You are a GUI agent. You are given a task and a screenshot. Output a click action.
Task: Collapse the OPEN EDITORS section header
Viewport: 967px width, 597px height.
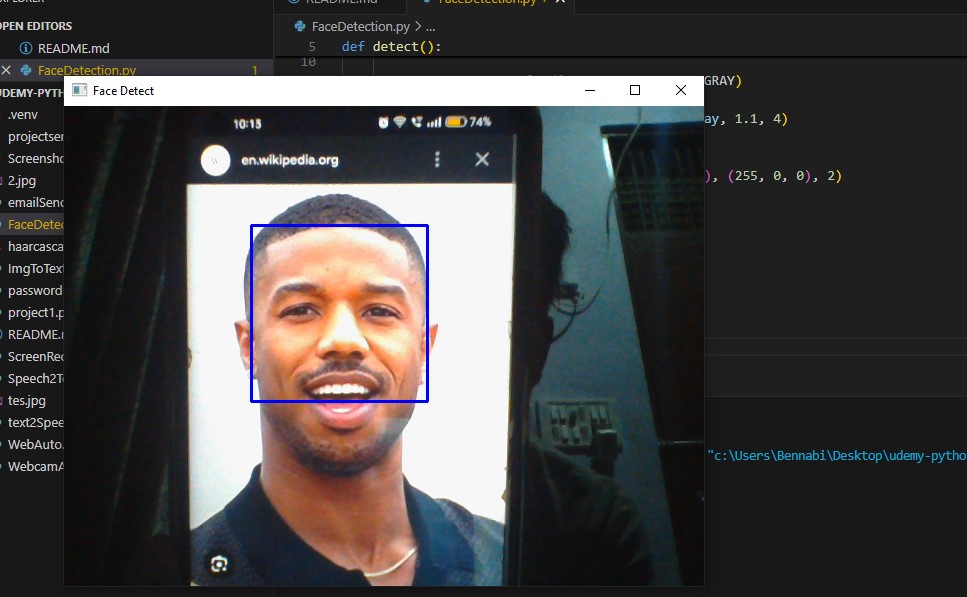(36, 26)
